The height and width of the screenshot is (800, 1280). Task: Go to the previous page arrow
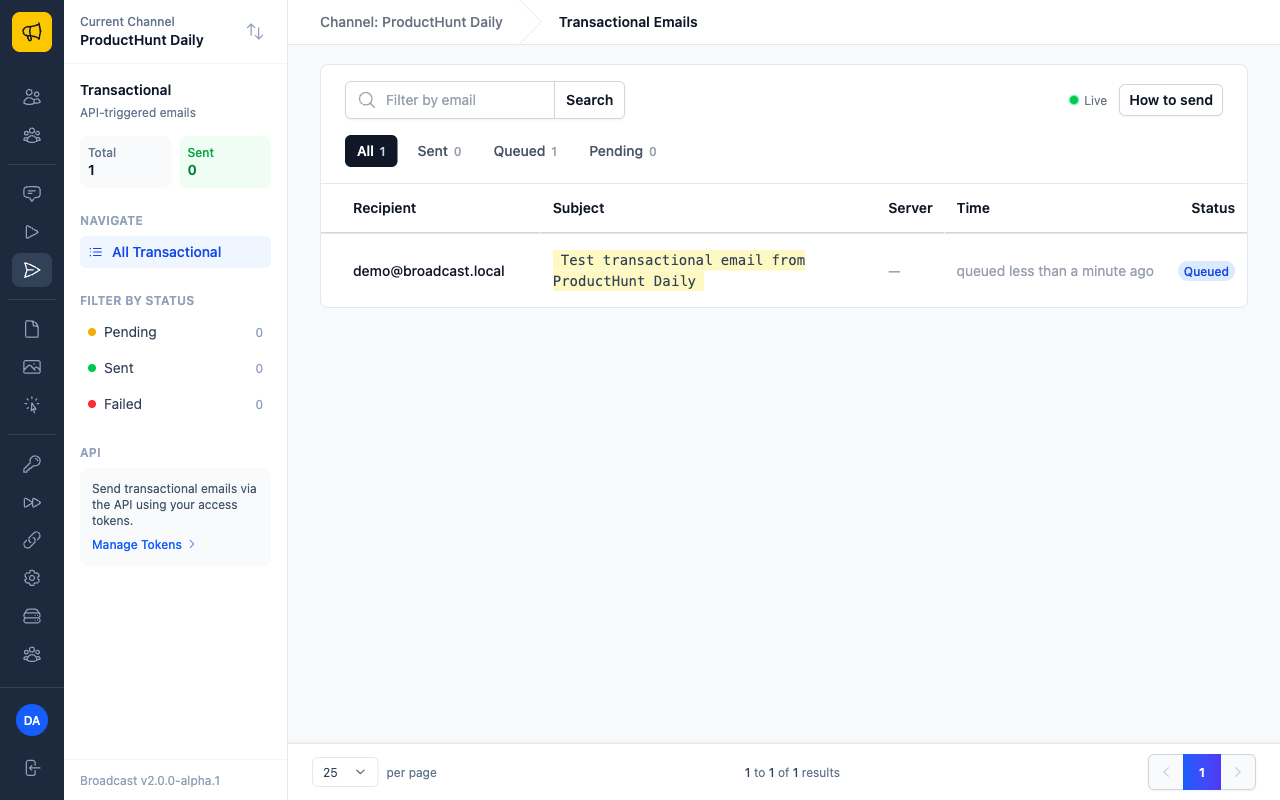pyautogui.click(x=1166, y=772)
